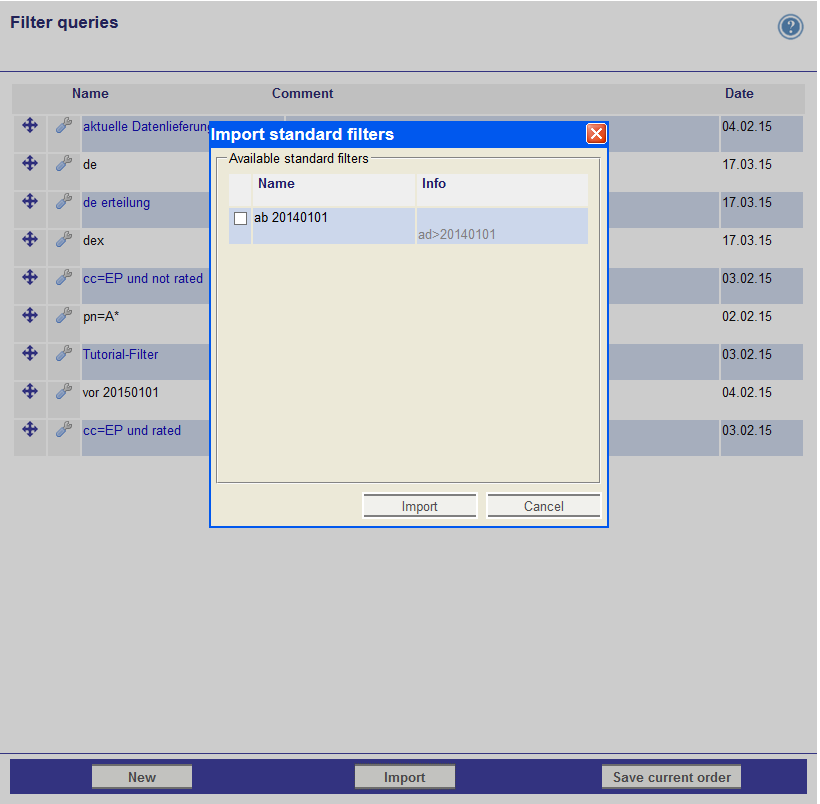This screenshot has height=804, width=820.
Task: Click date 02.02.15 of pn=A* row
Action: pyautogui.click(x=747, y=316)
